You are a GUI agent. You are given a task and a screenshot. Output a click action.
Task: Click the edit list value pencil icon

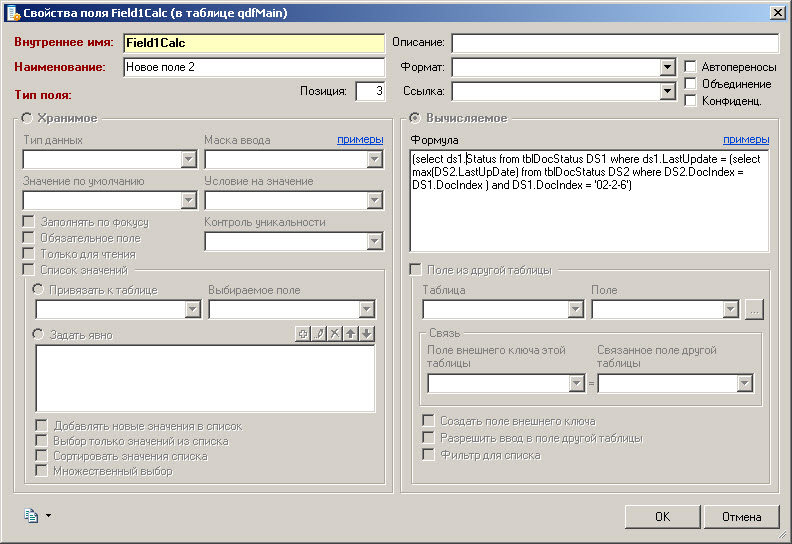(x=319, y=333)
